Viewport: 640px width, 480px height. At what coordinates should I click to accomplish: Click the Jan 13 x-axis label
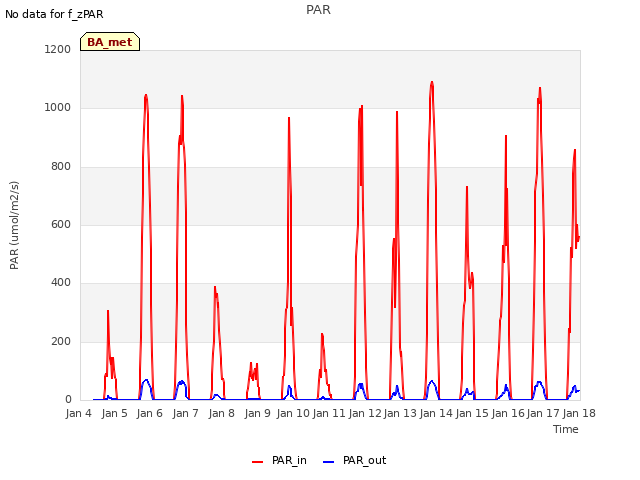click(400, 413)
